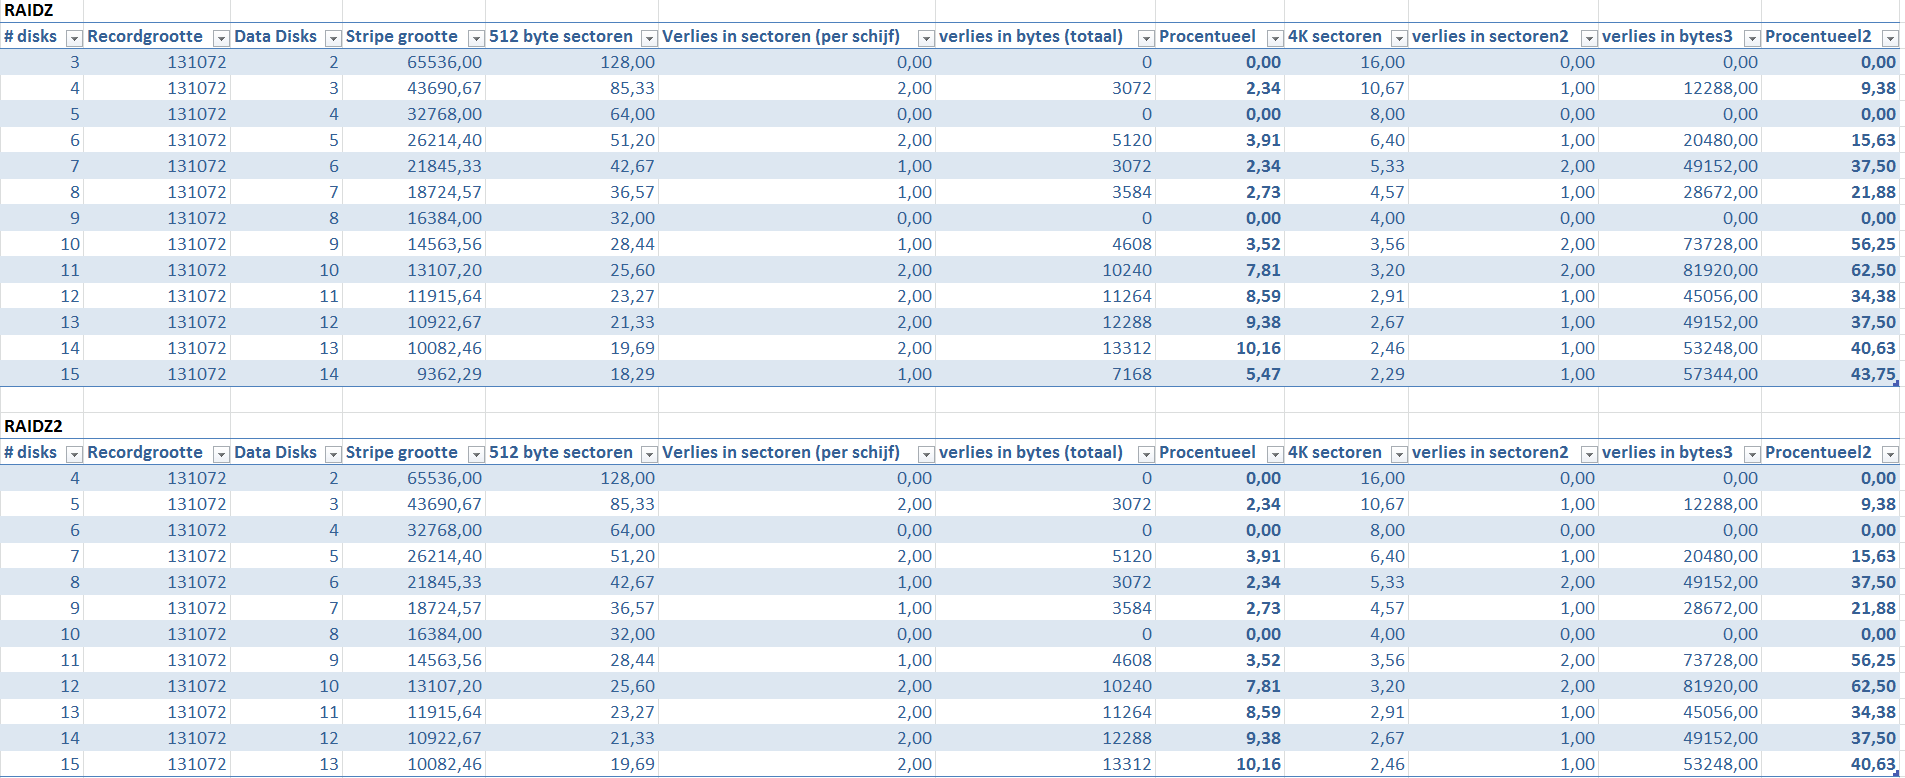In RAIDZ table, select verlies in bytes (totaal) 13312

(1046, 348)
